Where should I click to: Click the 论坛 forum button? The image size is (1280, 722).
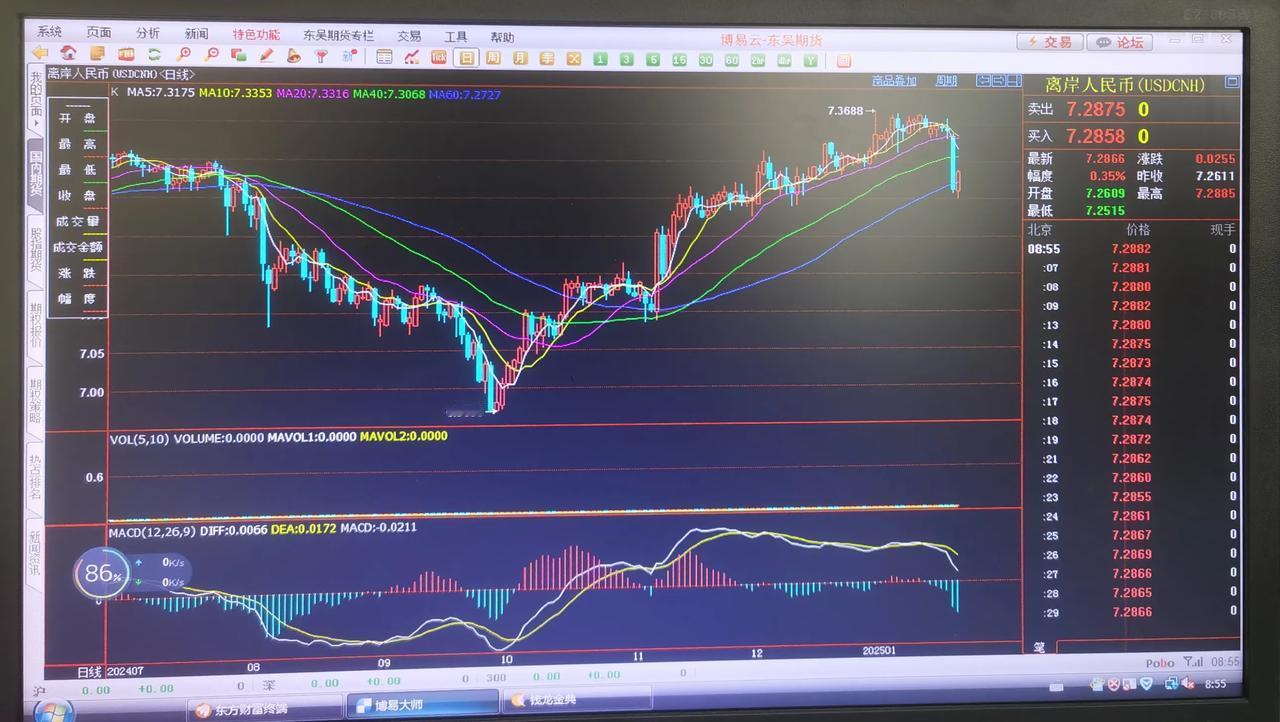[1120, 42]
